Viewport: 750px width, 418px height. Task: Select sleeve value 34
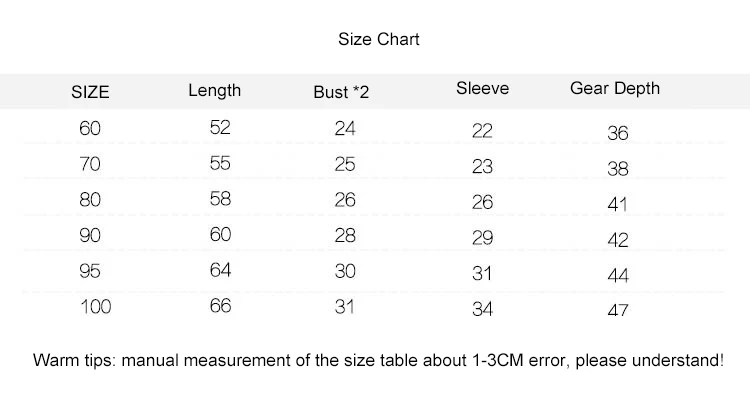point(482,309)
